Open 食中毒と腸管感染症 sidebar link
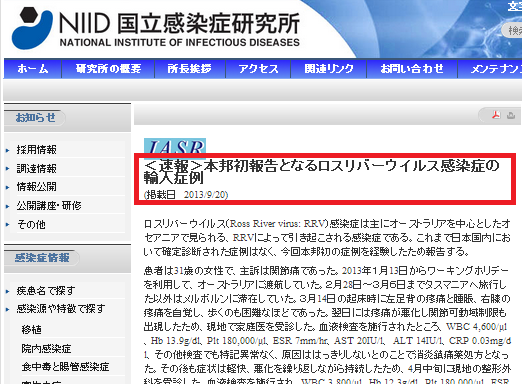This screenshot has height=384, width=522. point(65,367)
